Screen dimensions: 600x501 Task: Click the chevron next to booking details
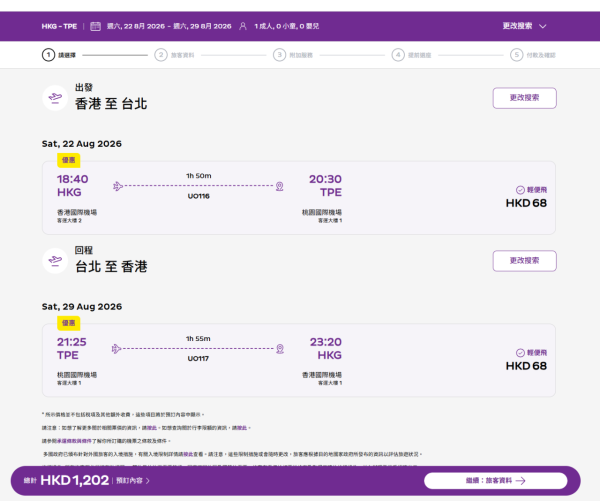click(x=148, y=481)
